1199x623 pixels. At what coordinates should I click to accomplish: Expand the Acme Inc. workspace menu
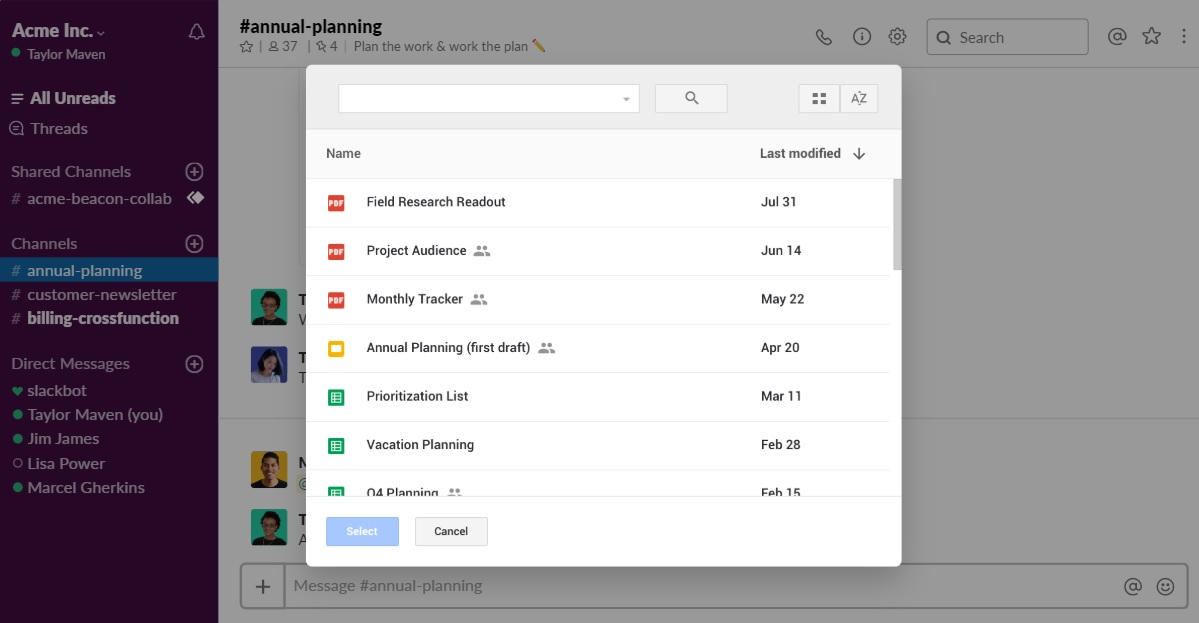click(101, 32)
